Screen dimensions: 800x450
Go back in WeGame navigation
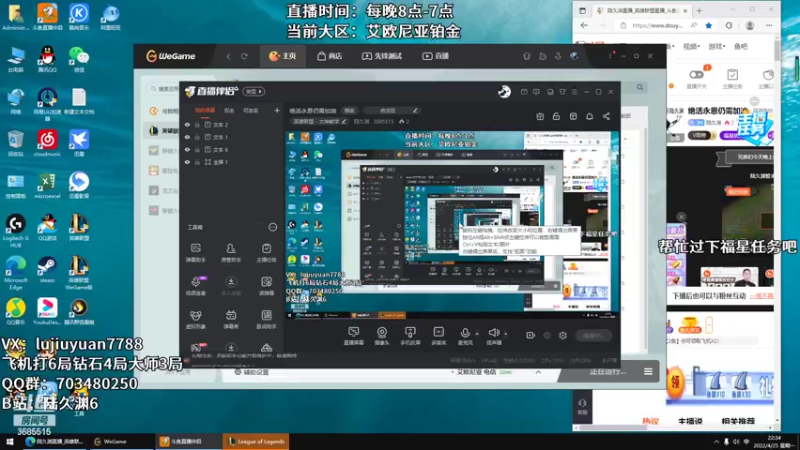228,56
